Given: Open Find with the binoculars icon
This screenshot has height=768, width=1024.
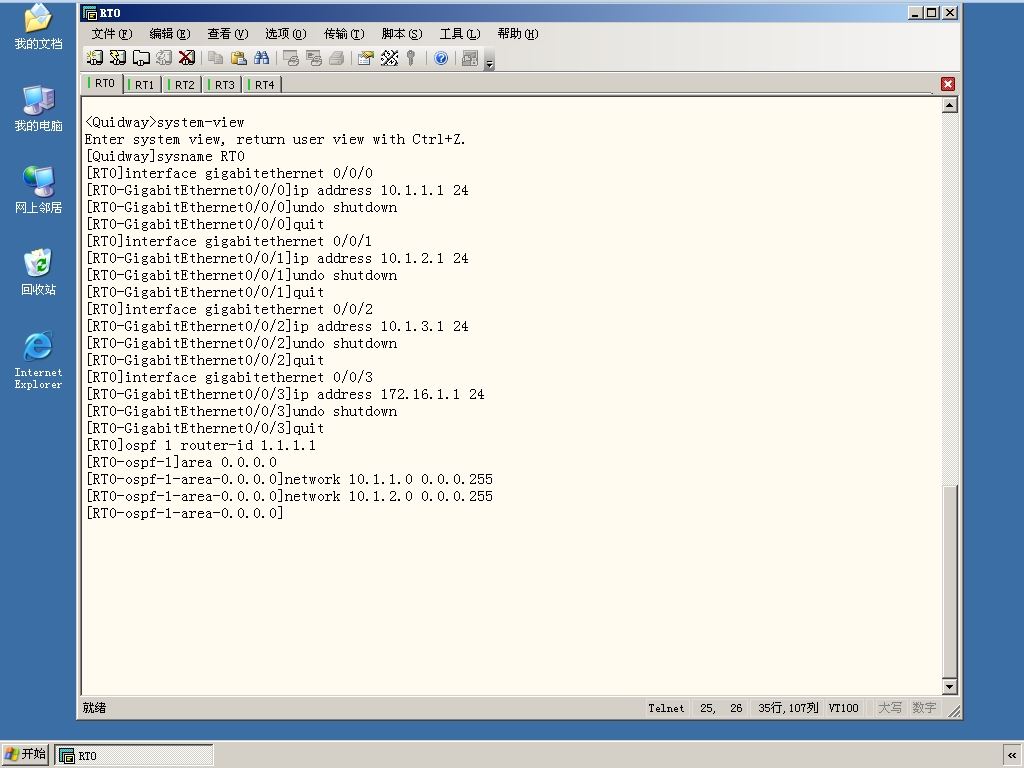Looking at the screenshot, I should click(261, 58).
